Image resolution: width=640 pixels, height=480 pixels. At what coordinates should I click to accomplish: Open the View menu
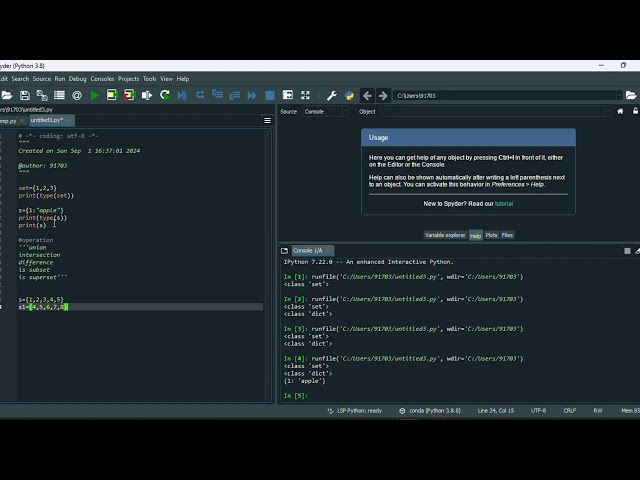pos(166,79)
